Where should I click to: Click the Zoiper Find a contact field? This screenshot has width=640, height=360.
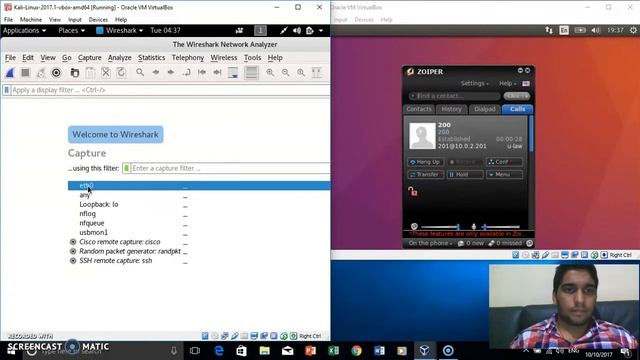coord(454,96)
